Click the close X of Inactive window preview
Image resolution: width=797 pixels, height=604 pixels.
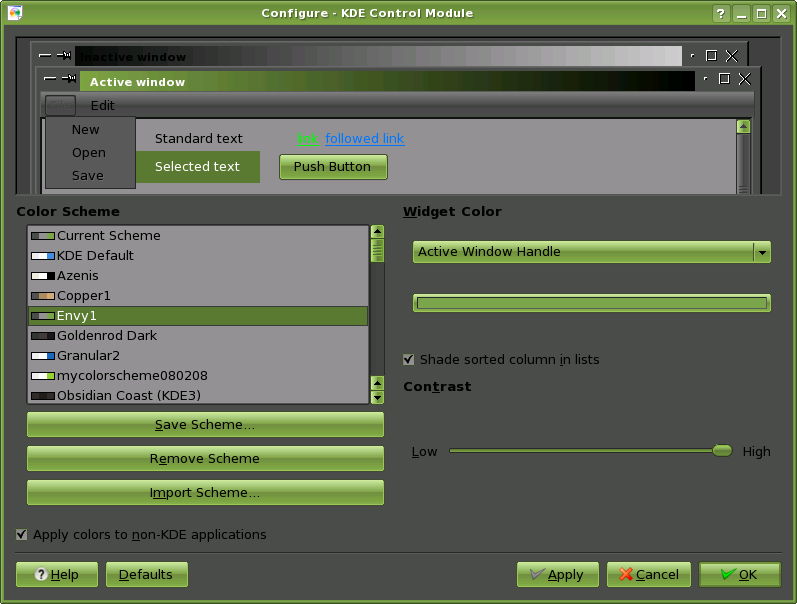pos(731,55)
